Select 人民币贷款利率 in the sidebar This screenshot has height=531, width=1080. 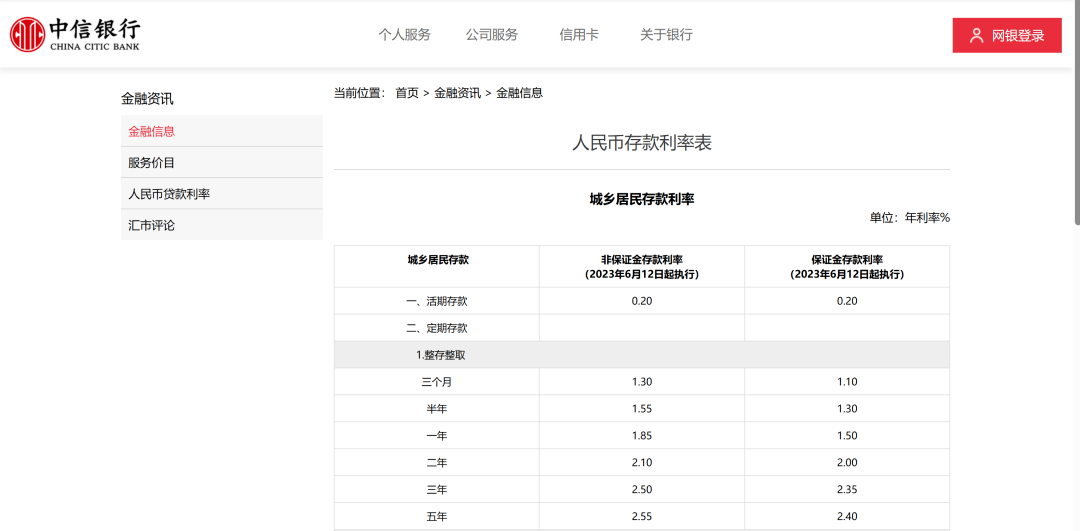pyautogui.click(x=222, y=194)
